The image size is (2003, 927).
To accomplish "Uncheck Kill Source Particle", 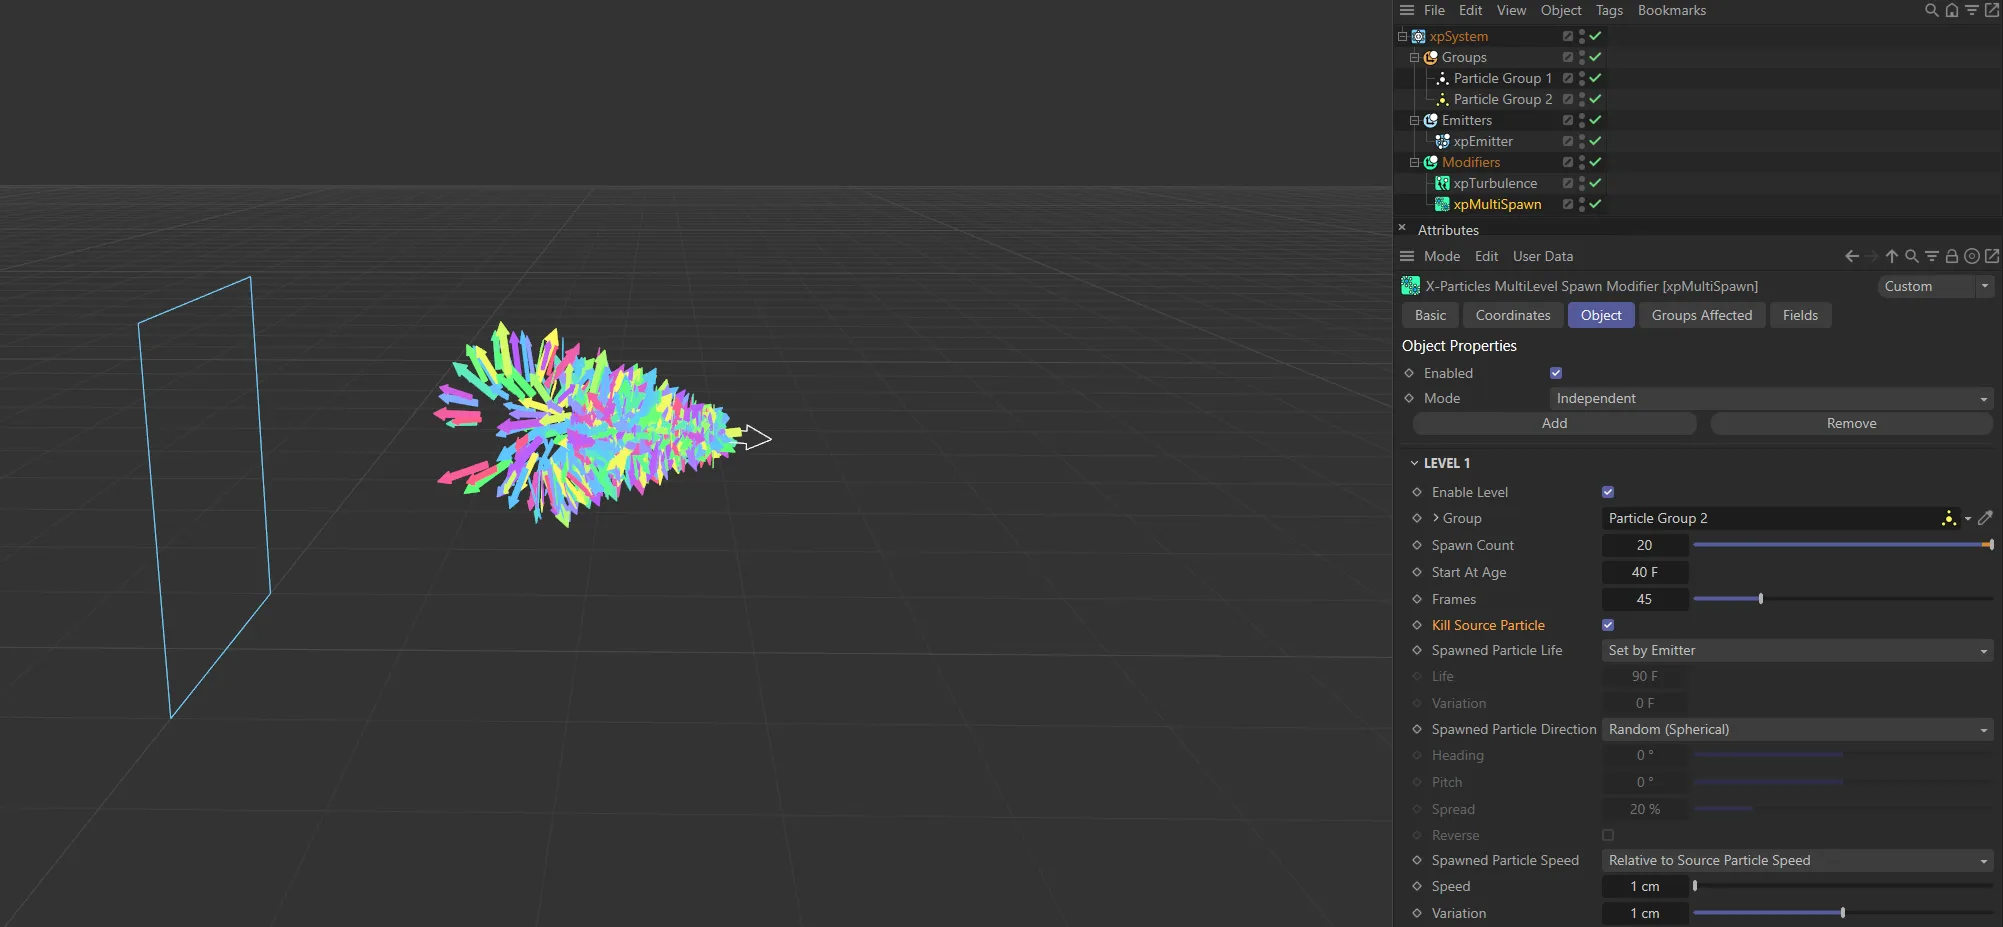I will (1608, 624).
